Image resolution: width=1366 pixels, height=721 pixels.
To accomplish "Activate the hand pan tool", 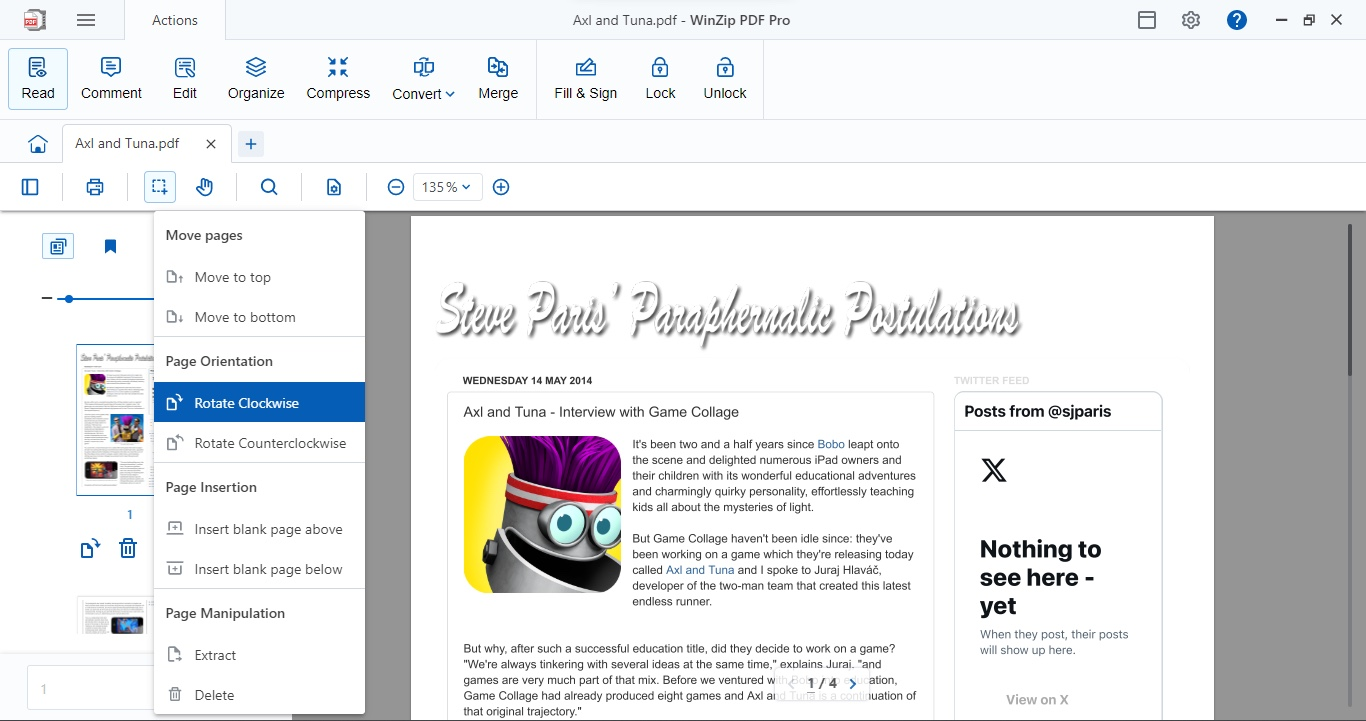I will [x=204, y=187].
